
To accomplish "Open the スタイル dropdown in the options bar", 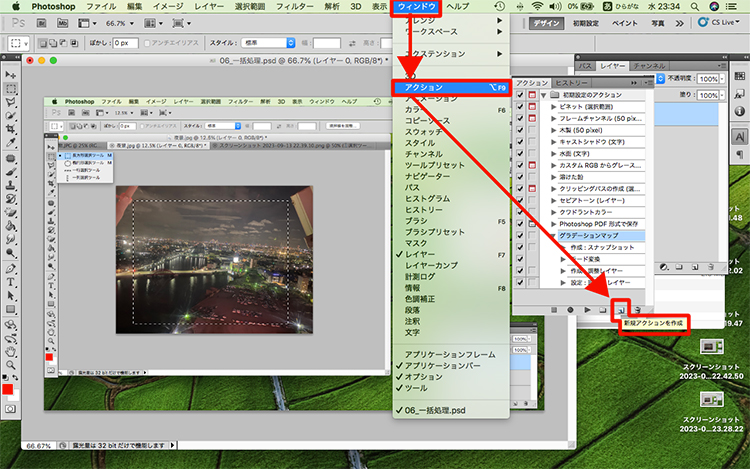I will [x=268, y=43].
